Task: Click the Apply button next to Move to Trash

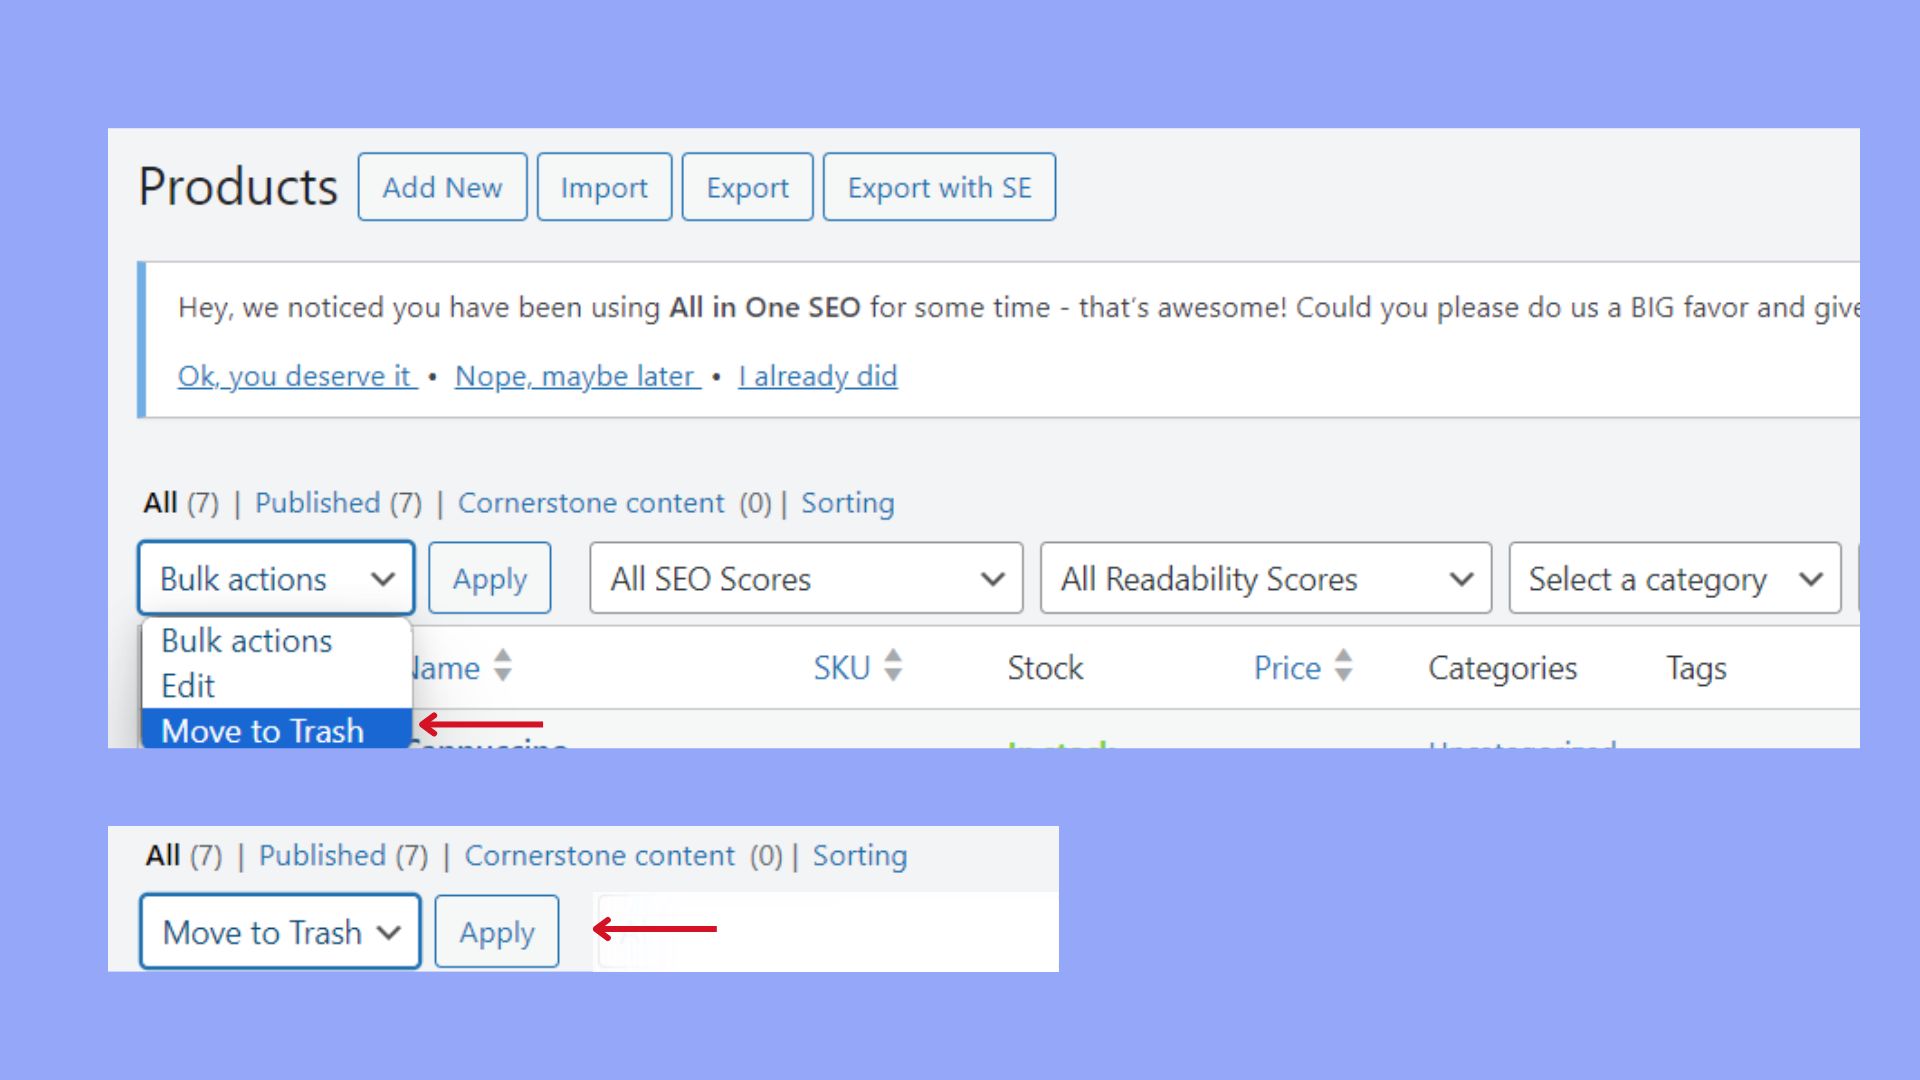Action: [x=496, y=931]
